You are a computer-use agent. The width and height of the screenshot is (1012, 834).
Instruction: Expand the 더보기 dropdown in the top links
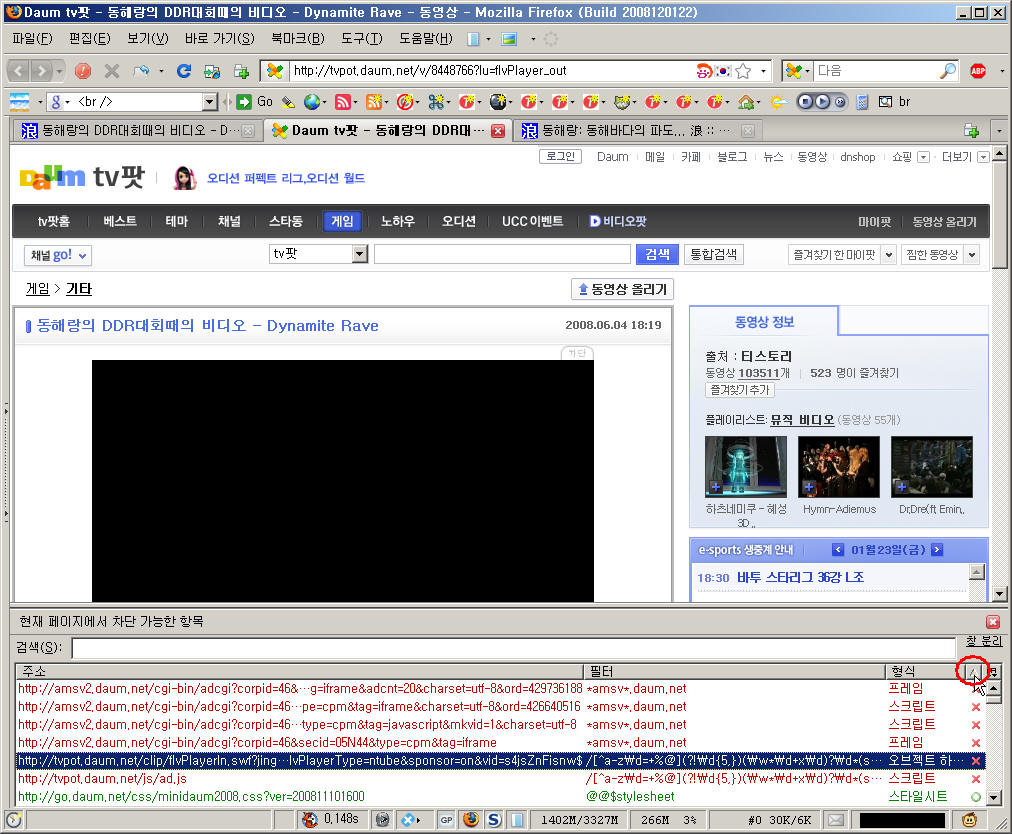pyautogui.click(x=982, y=157)
